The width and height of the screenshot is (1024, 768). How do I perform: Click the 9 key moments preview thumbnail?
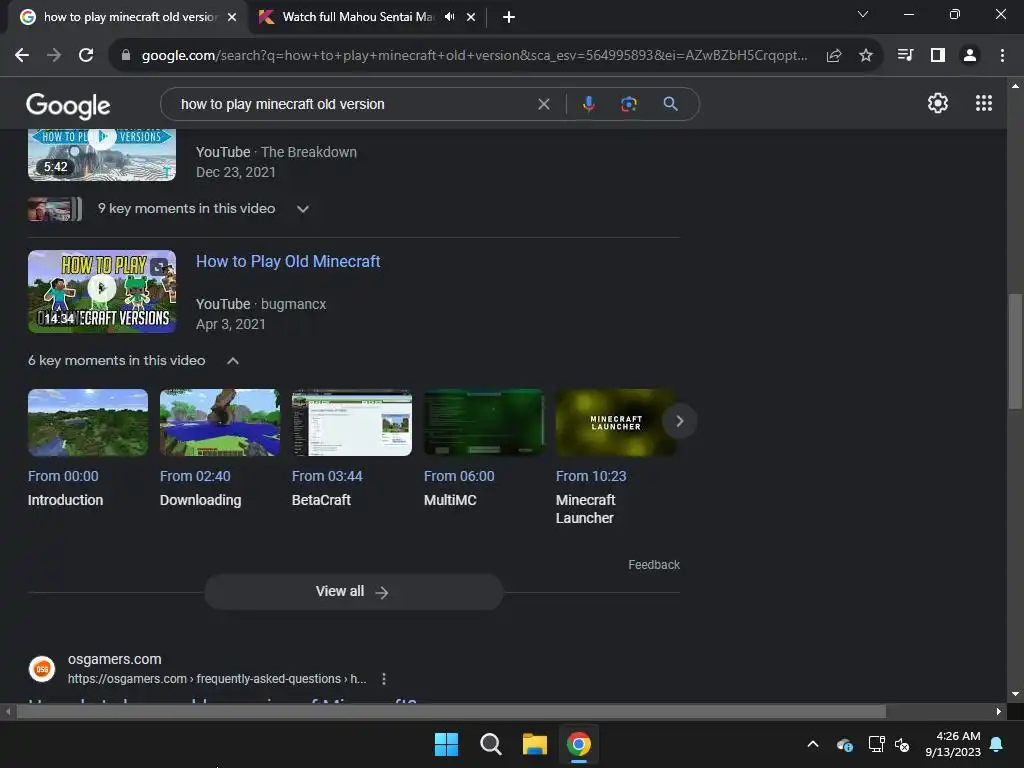click(x=55, y=209)
